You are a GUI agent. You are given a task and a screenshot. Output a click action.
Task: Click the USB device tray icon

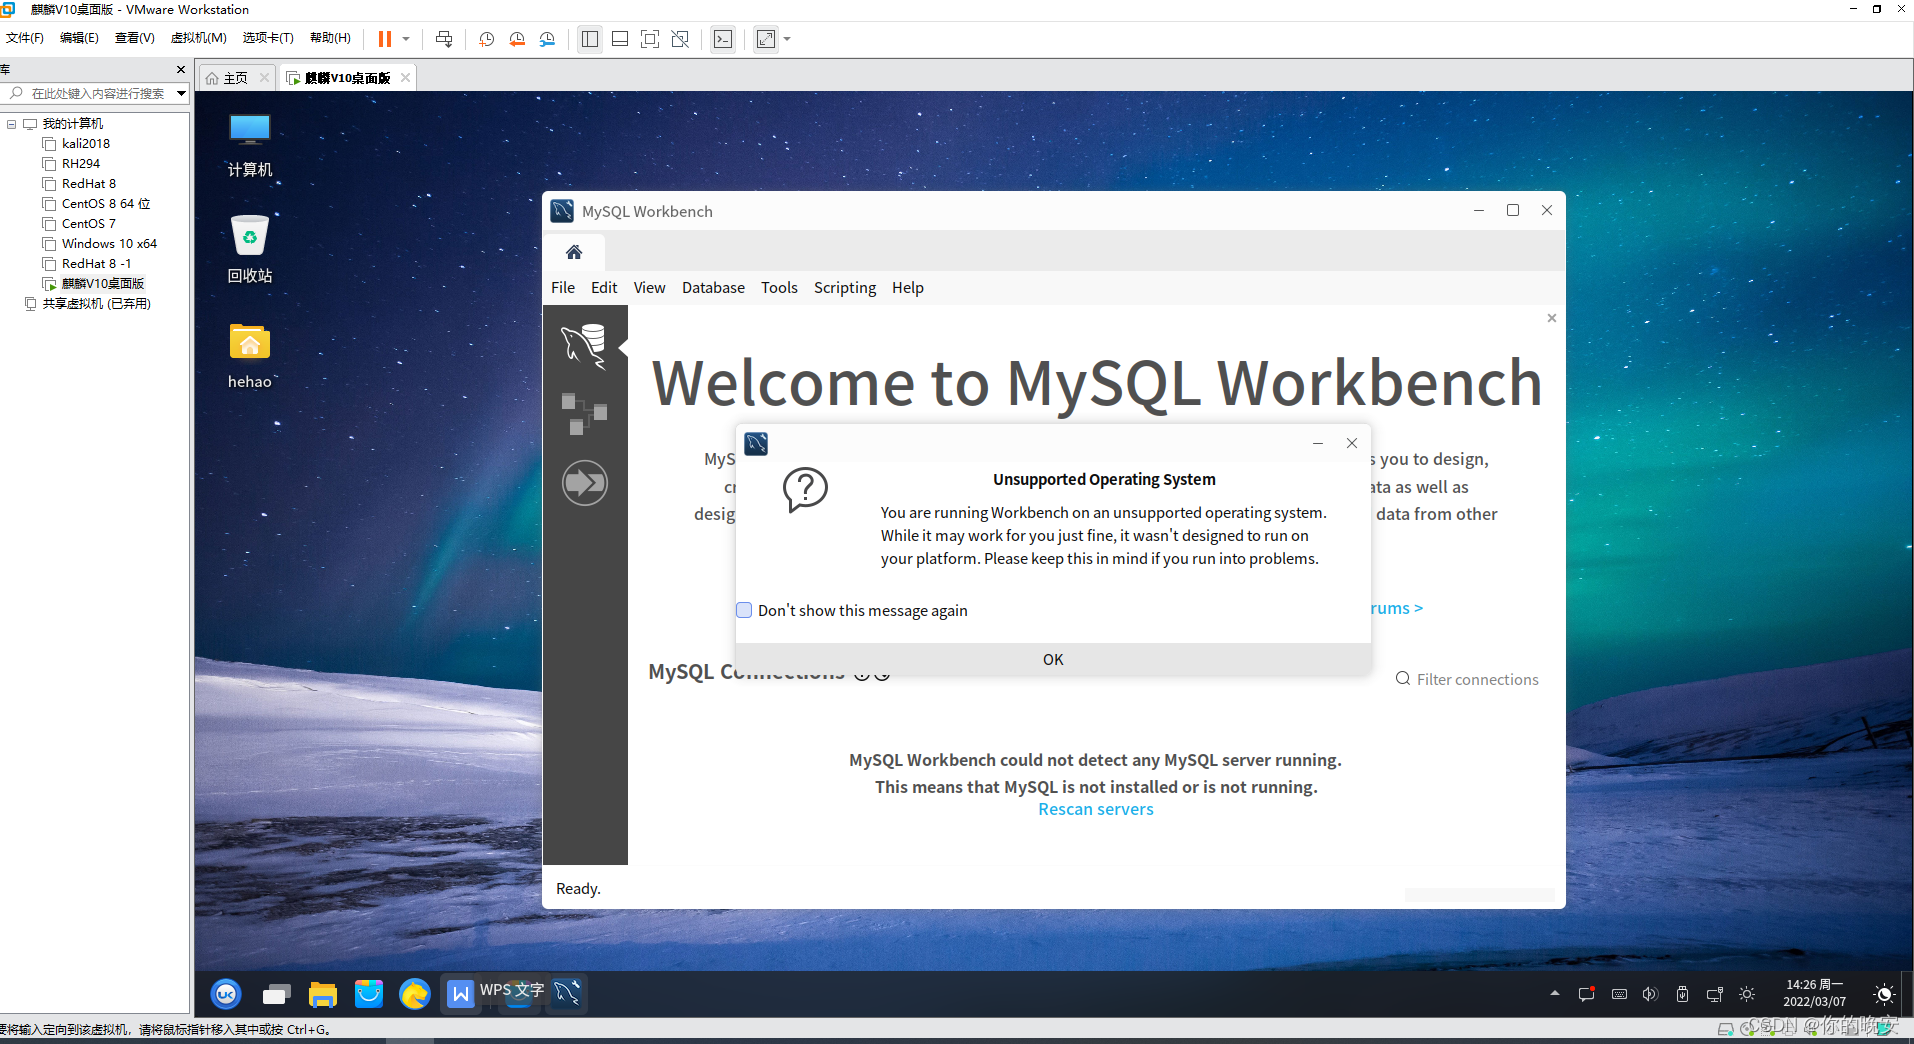(1683, 994)
